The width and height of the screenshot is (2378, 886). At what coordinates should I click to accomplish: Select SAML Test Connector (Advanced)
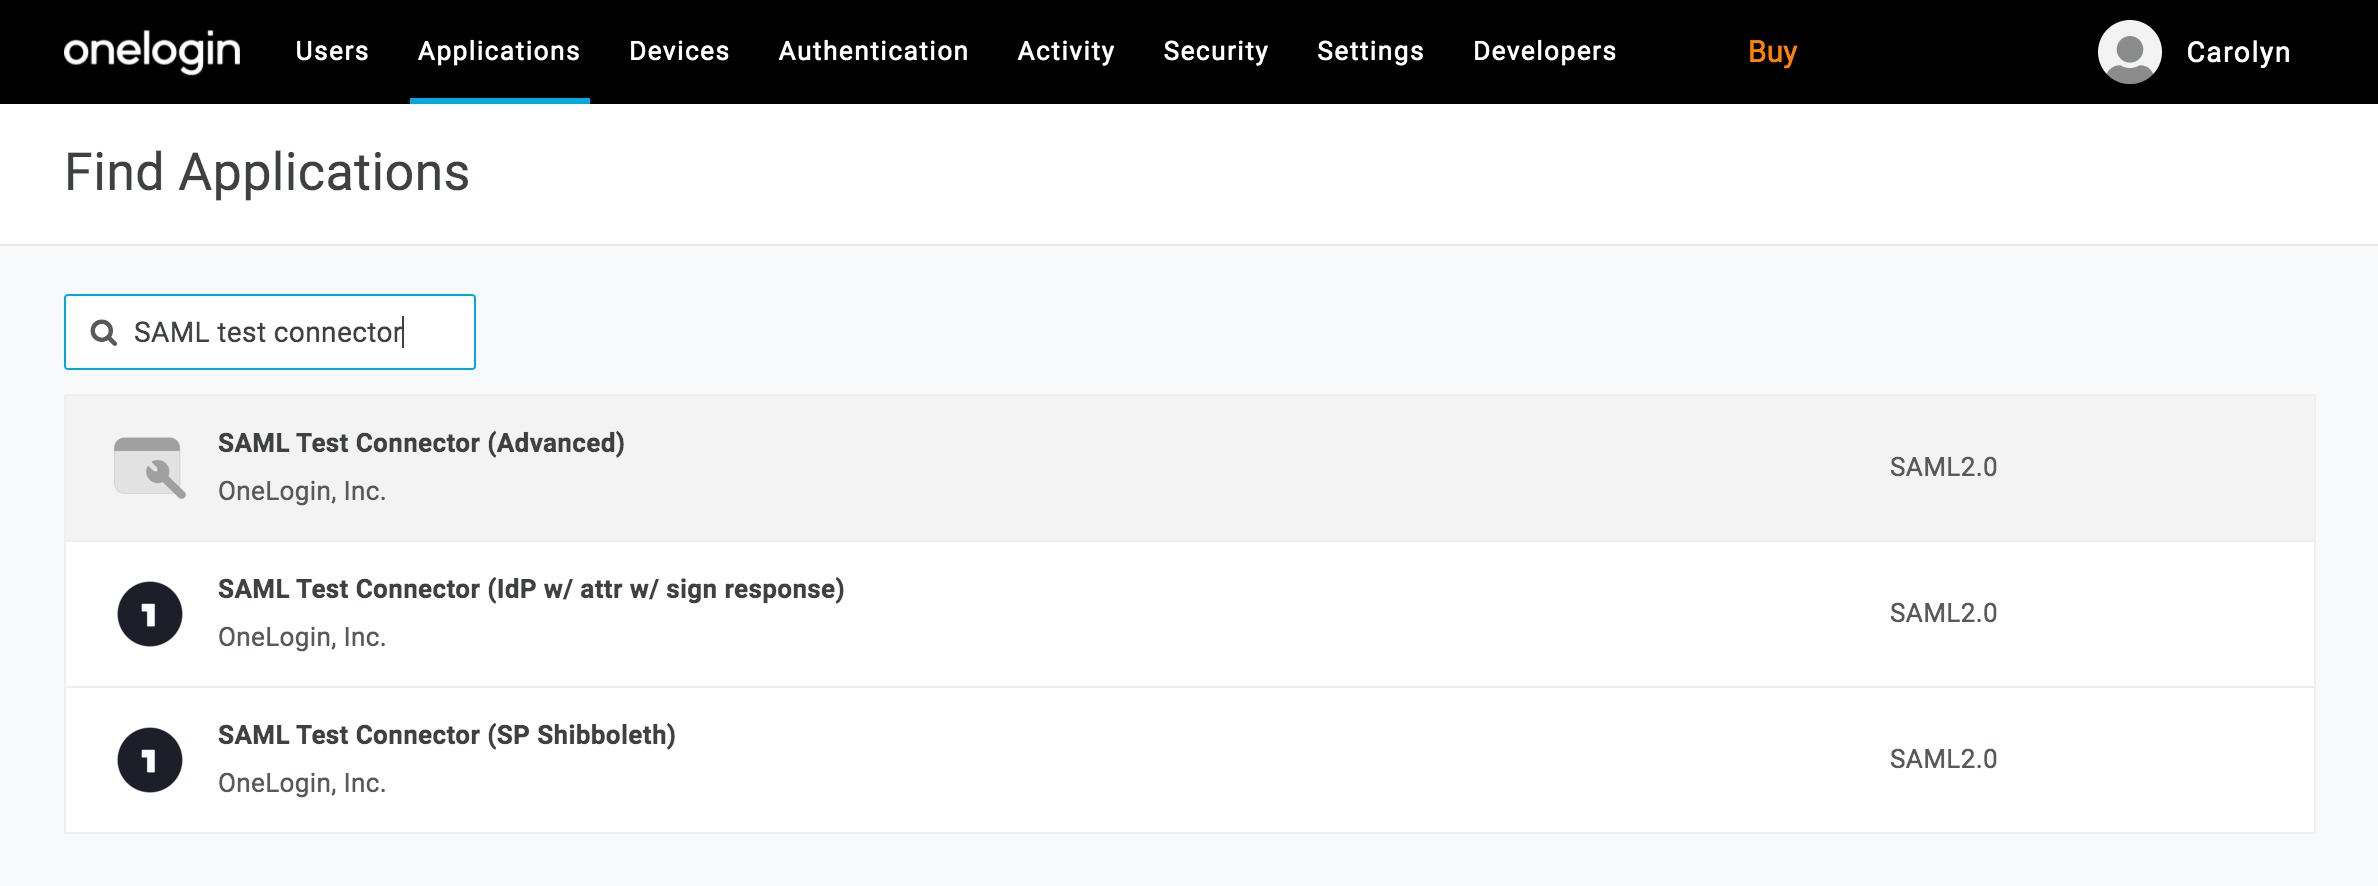pyautogui.click(x=421, y=443)
